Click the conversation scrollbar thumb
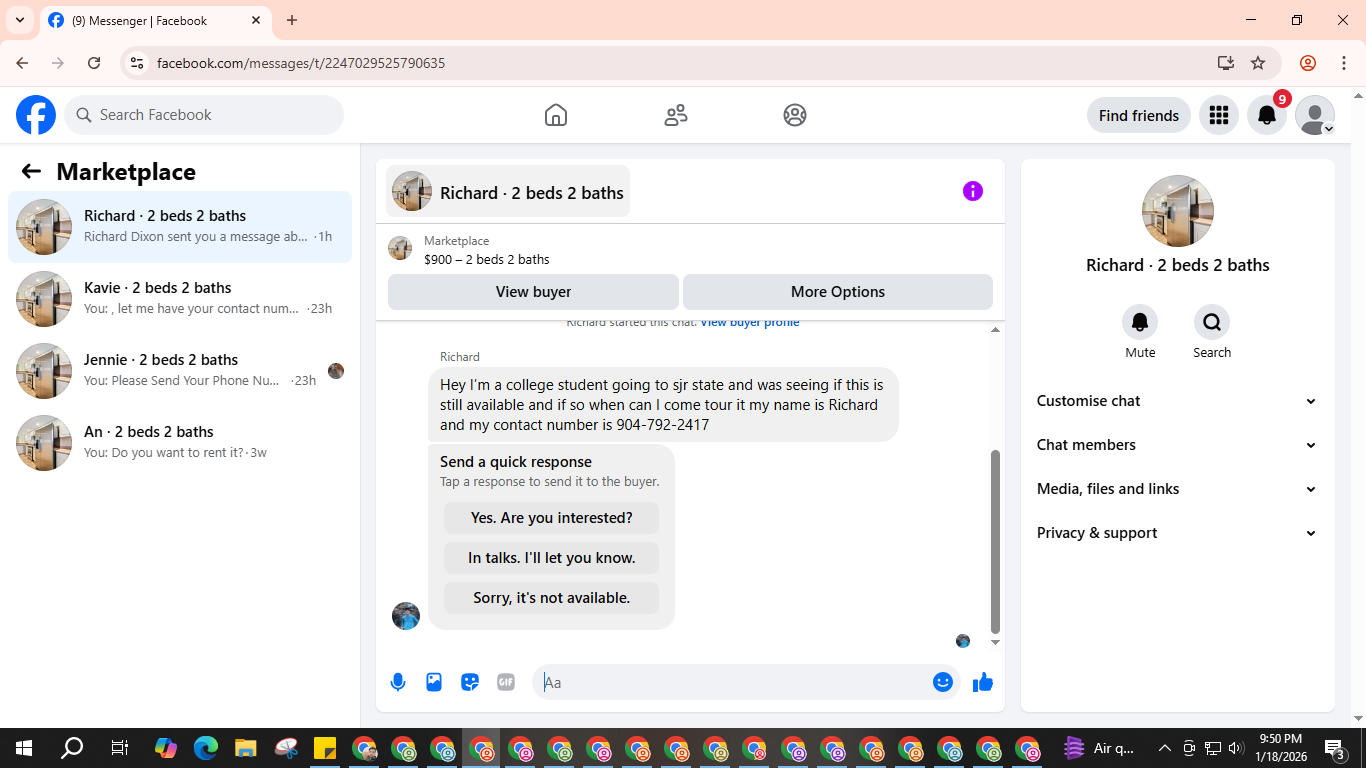This screenshot has width=1366, height=768. (995, 542)
